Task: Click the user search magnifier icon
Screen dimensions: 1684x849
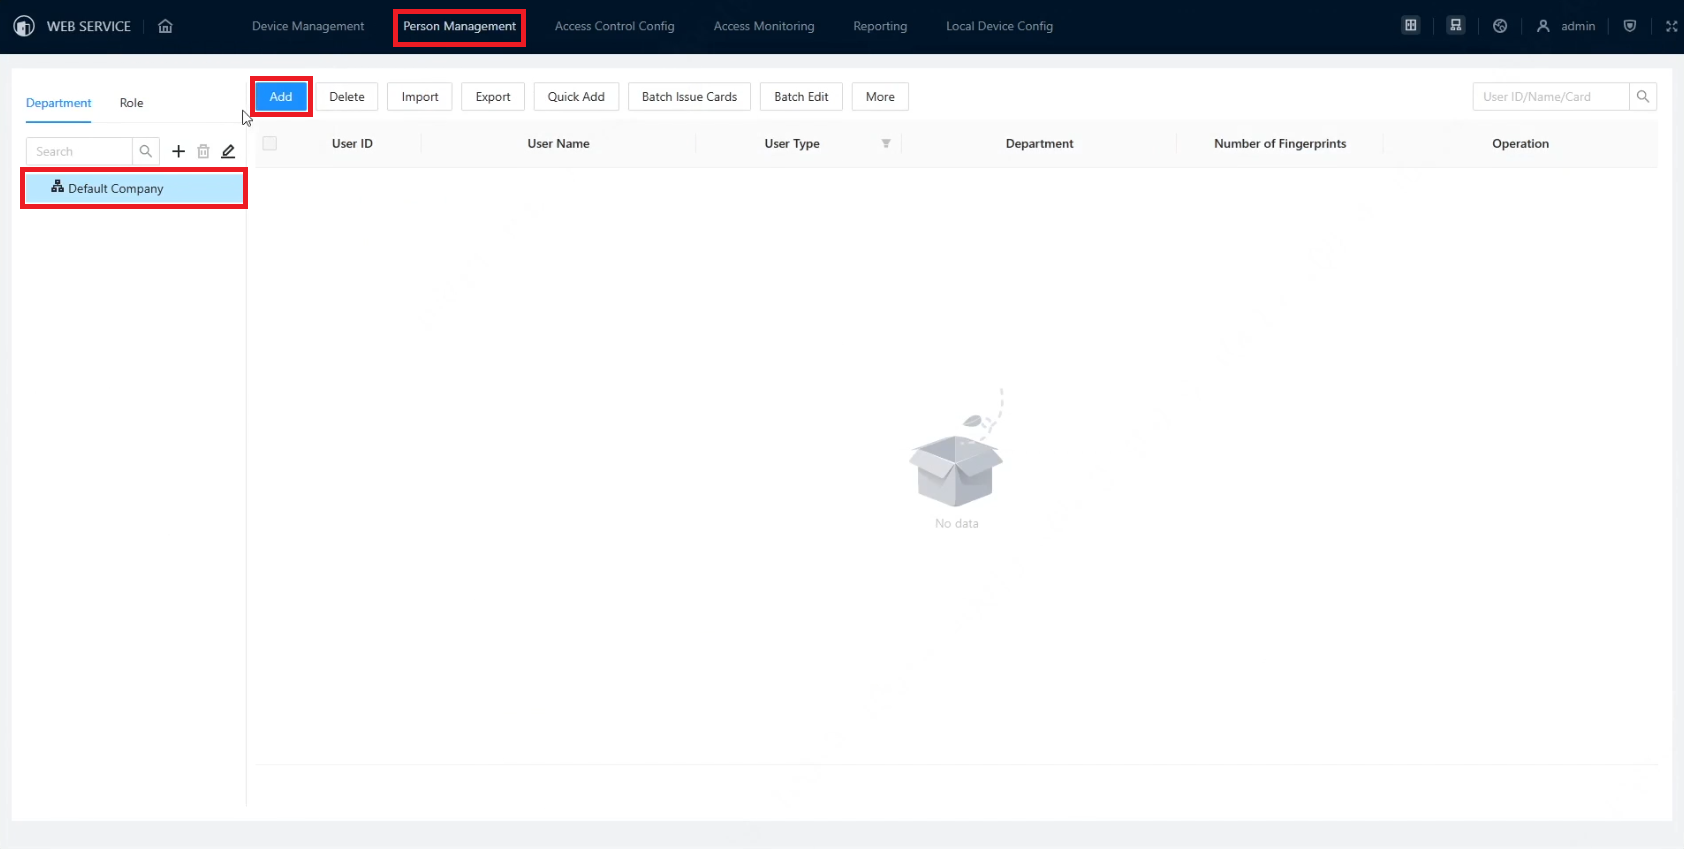Action: 1643,97
